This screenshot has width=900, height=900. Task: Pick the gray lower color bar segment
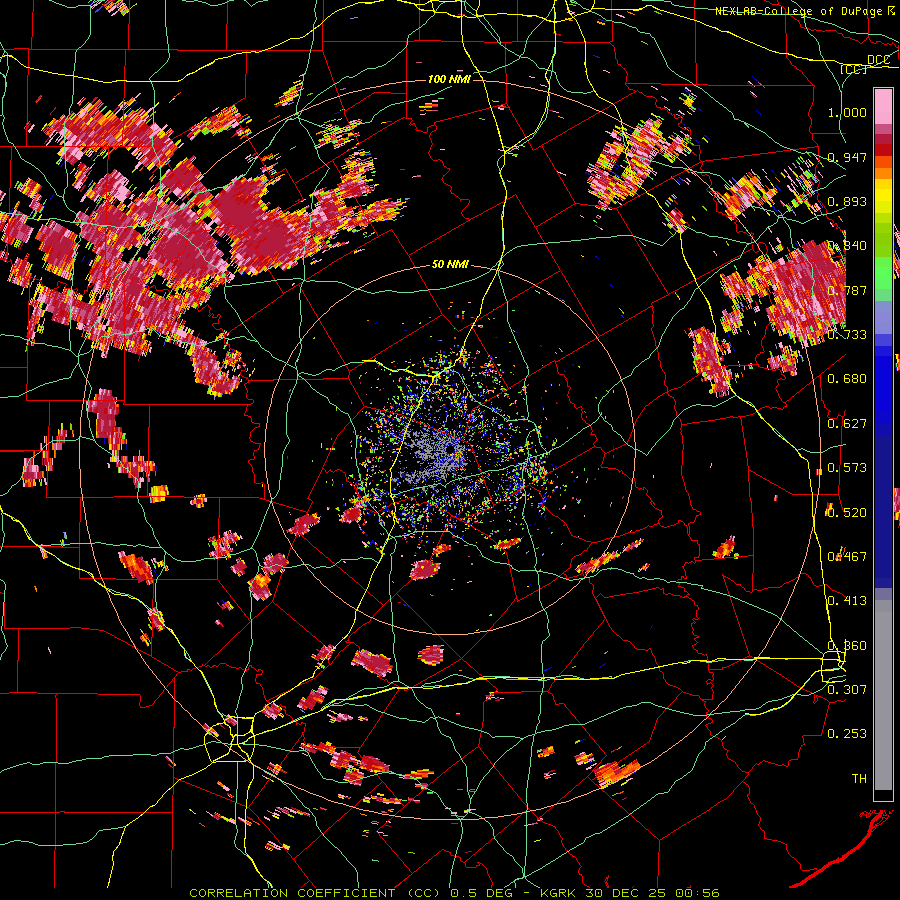(883, 695)
